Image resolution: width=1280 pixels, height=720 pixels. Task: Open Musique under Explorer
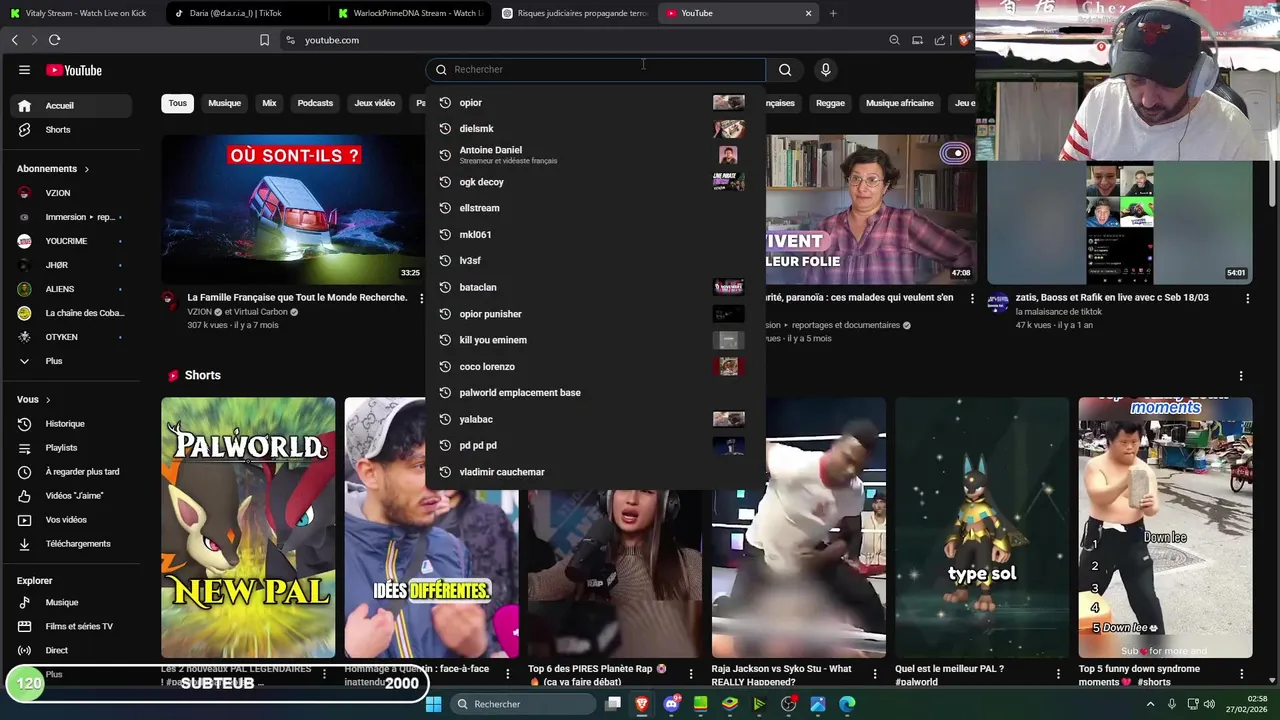coord(71,603)
